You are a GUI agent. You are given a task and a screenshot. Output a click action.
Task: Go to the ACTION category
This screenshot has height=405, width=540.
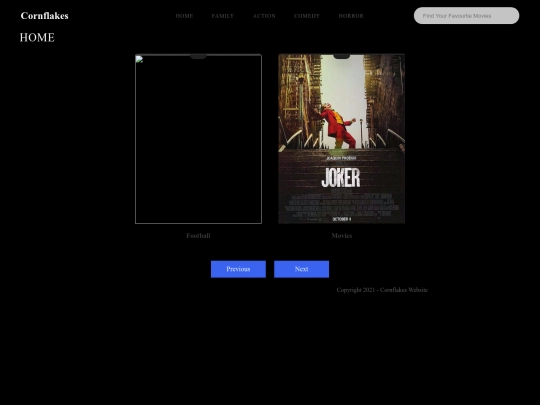click(x=264, y=16)
